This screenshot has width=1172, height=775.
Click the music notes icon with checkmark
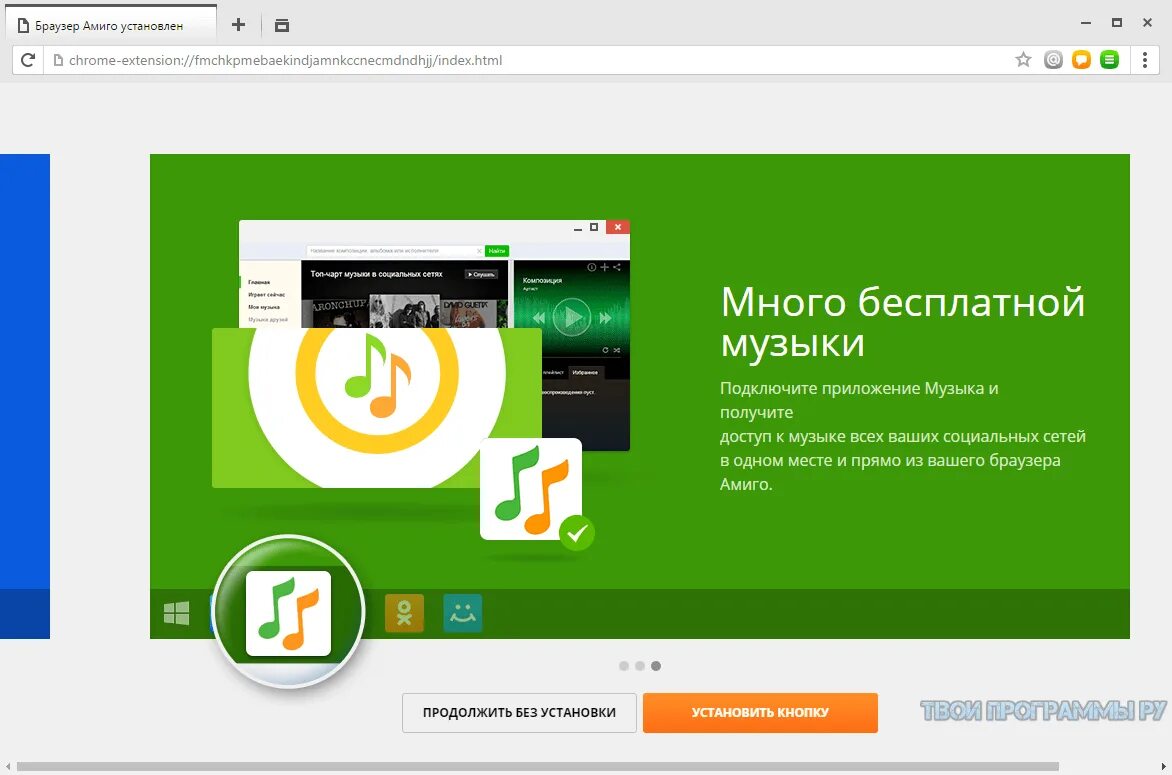coord(531,490)
